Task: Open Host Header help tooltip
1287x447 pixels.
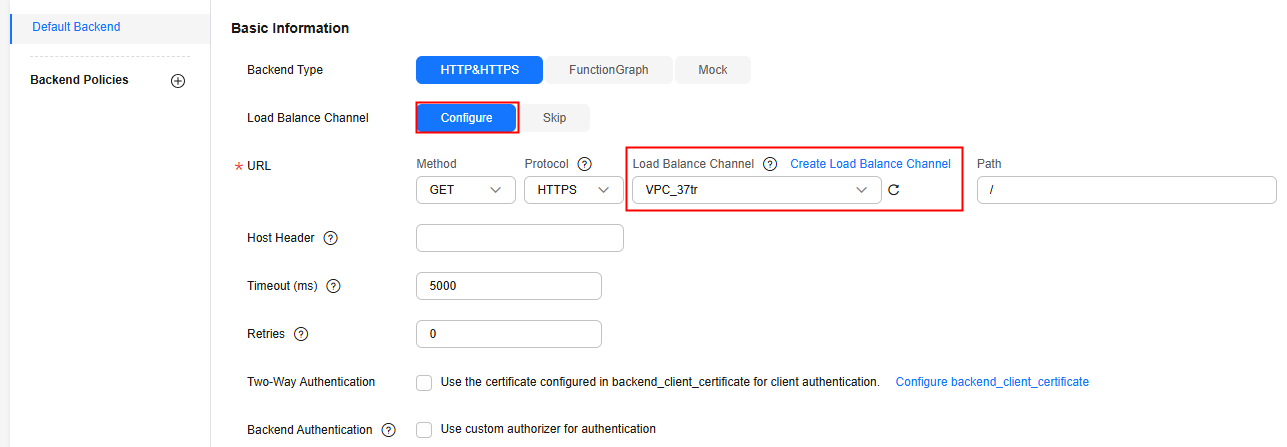Action: click(x=330, y=238)
